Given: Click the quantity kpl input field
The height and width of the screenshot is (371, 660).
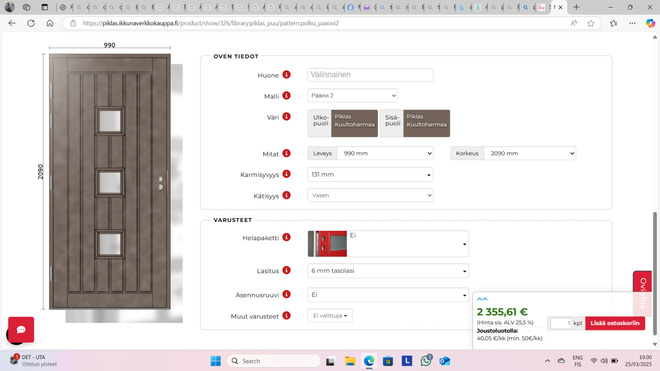Looking at the screenshot, I should pos(561,323).
